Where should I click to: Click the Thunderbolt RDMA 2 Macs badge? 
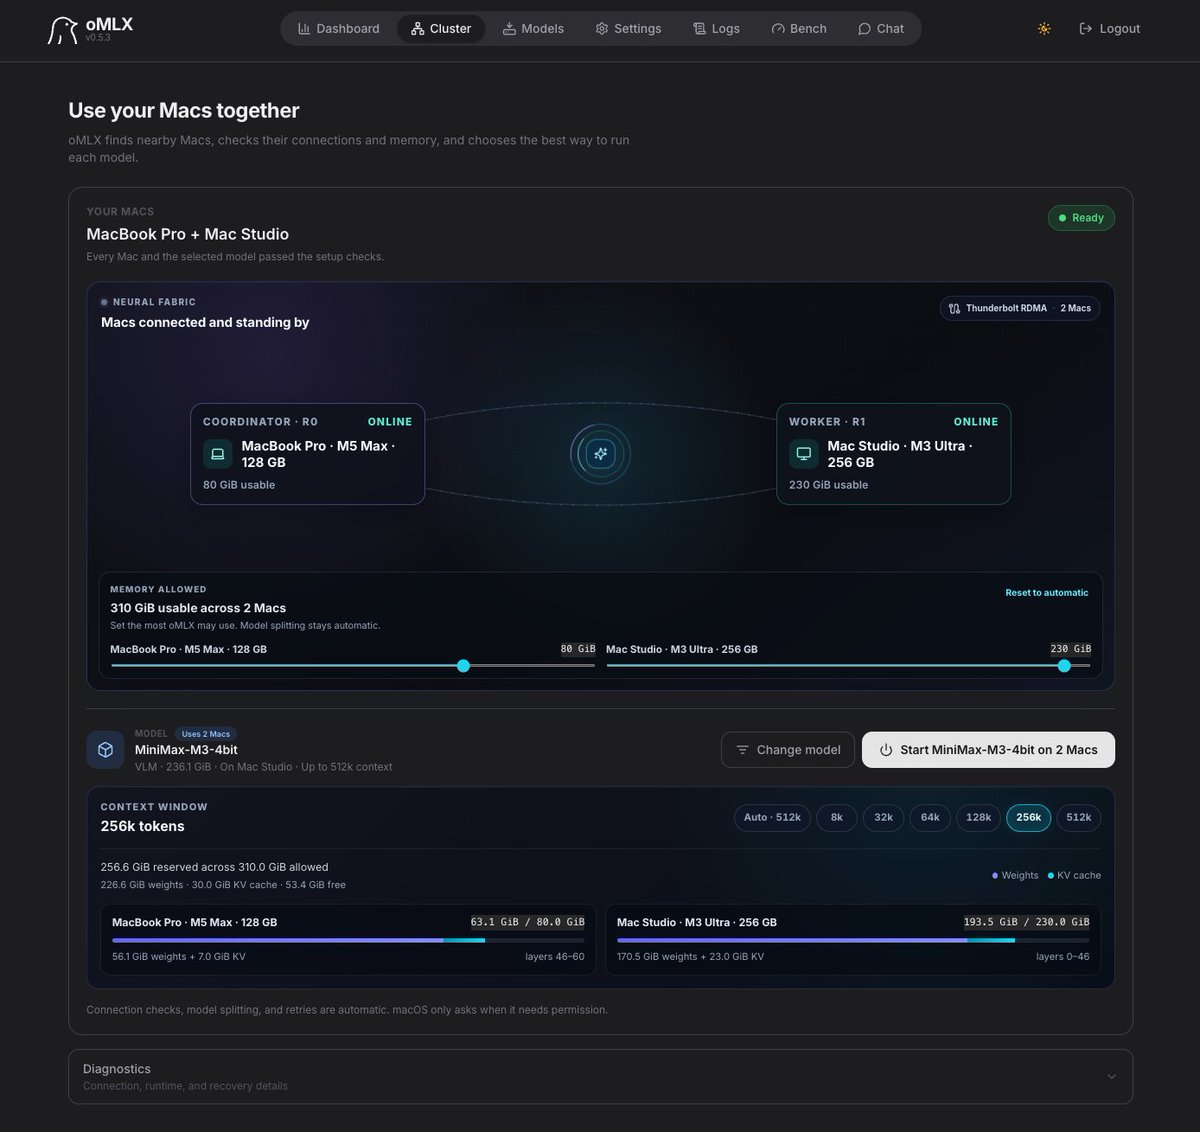pos(1020,308)
